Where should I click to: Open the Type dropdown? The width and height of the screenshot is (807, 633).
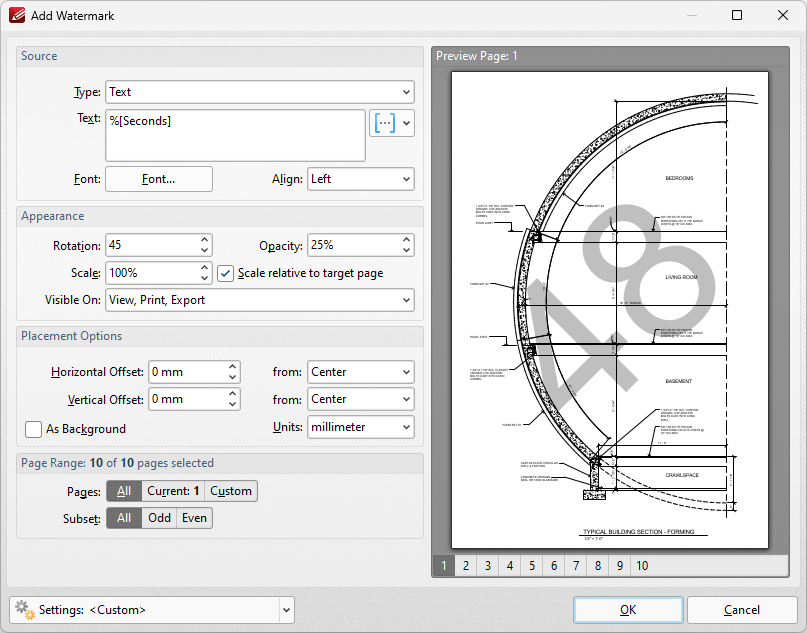[x=260, y=92]
